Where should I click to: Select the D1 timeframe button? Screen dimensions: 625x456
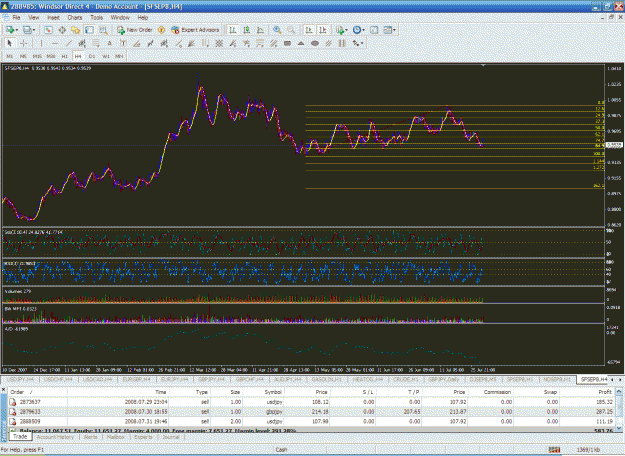(92, 56)
